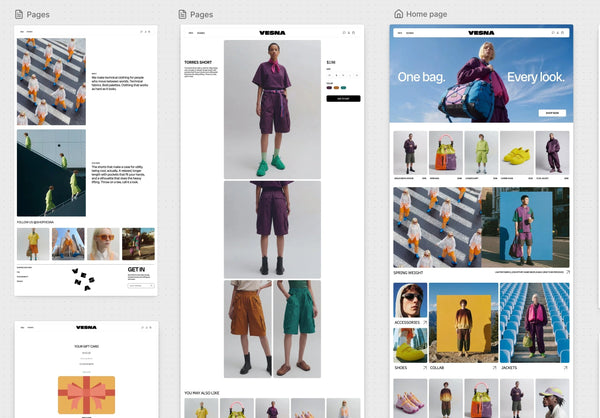Click the arrow icon next to Spring Weight description

(568, 272)
